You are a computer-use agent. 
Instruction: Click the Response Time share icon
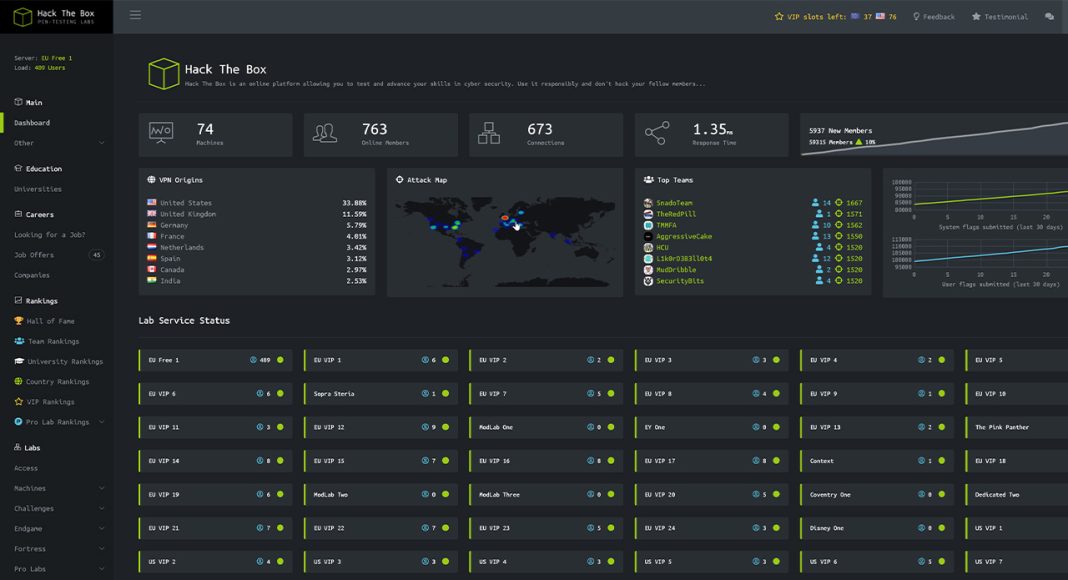(x=657, y=133)
